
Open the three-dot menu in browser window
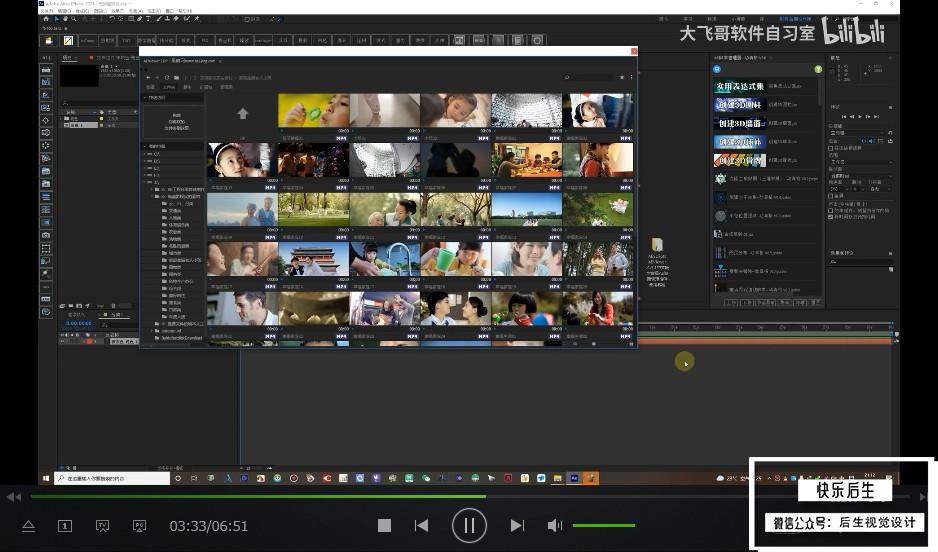[631, 77]
